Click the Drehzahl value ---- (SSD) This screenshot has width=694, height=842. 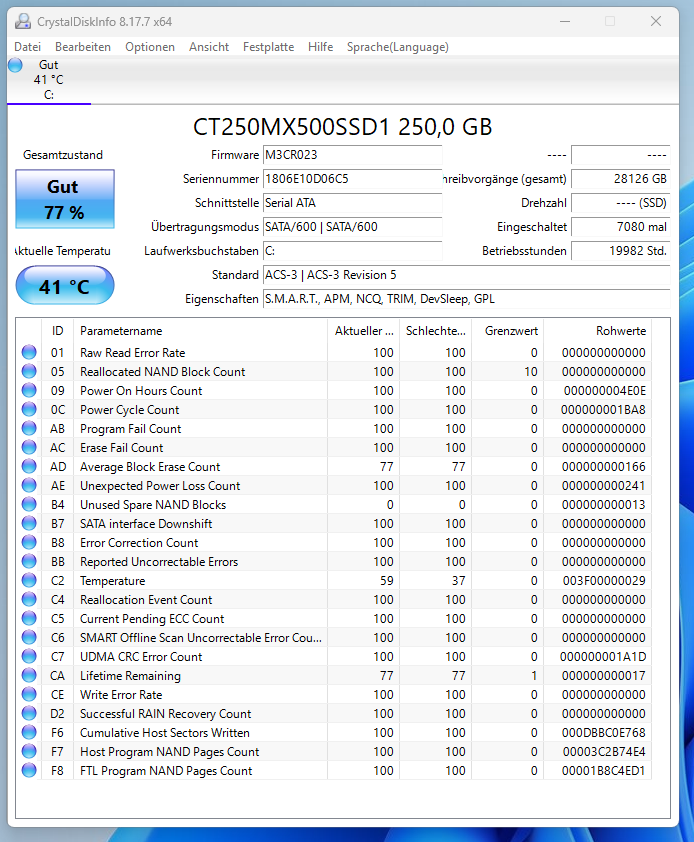click(x=620, y=203)
